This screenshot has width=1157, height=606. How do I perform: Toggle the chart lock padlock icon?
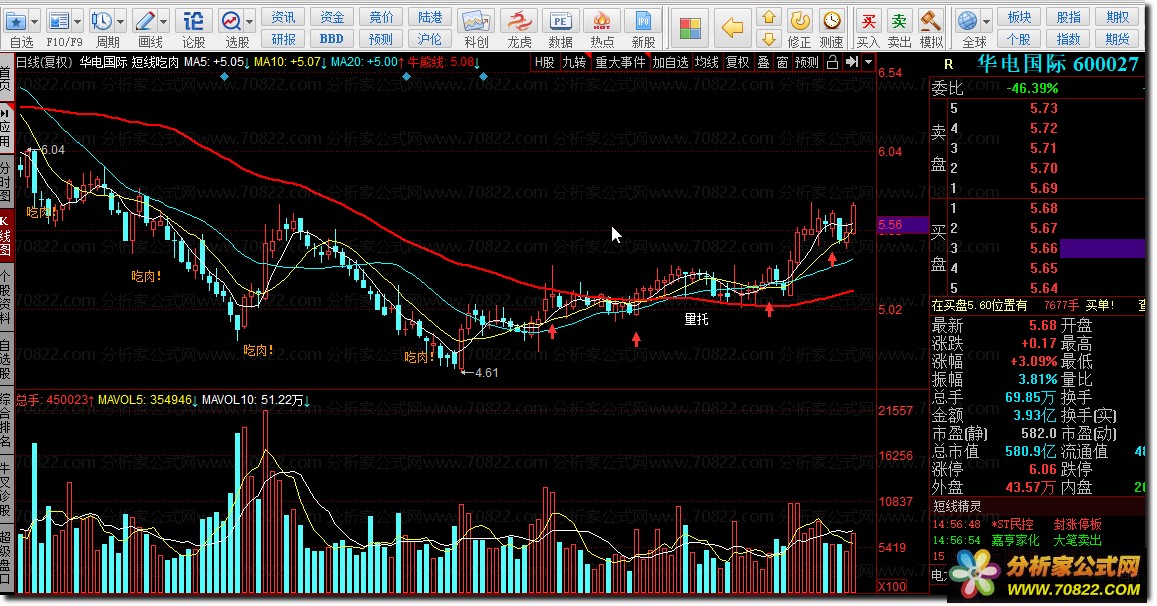tap(832, 62)
